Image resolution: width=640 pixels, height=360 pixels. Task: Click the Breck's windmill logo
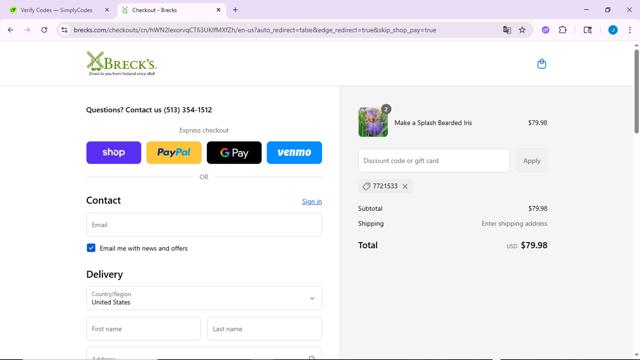(121, 63)
